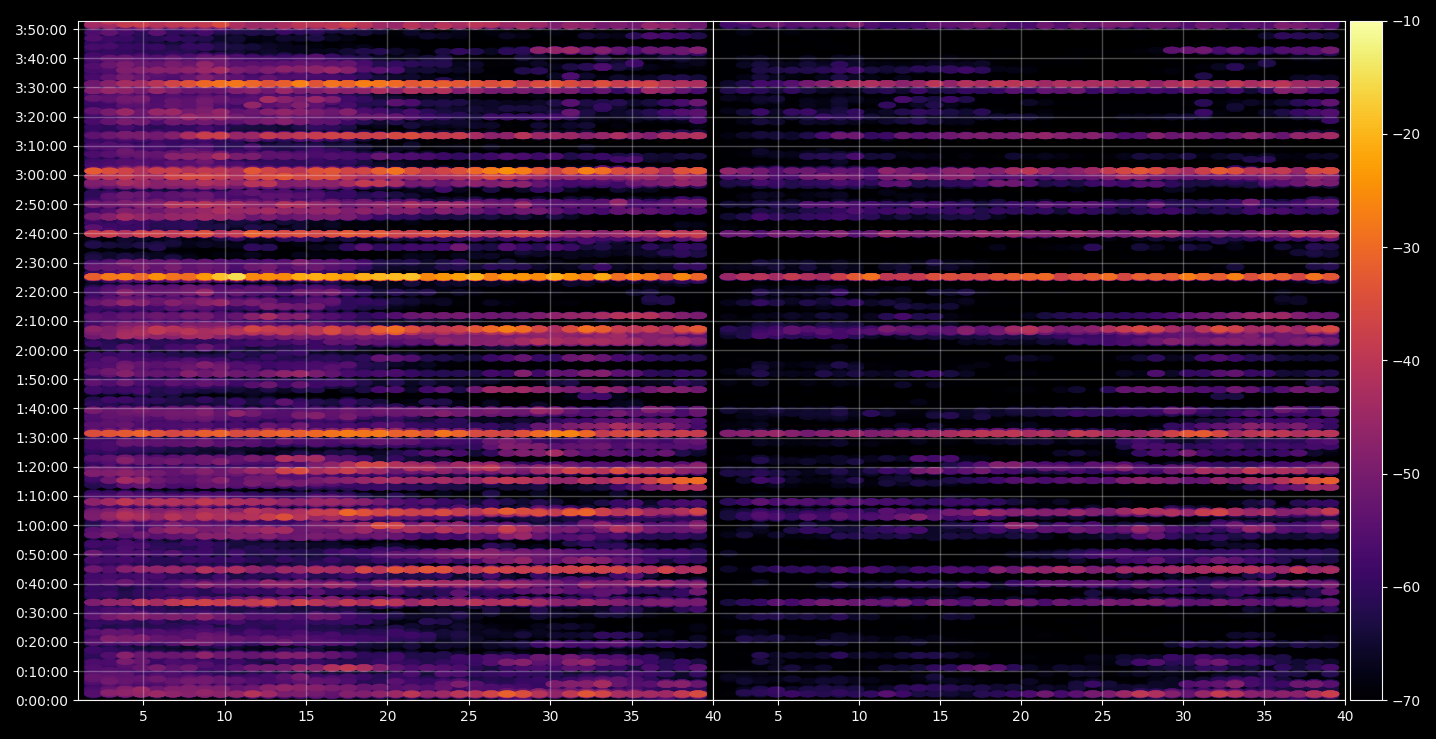
Task: Pick the 0:40:00 y-axis time label
Action: [42, 584]
